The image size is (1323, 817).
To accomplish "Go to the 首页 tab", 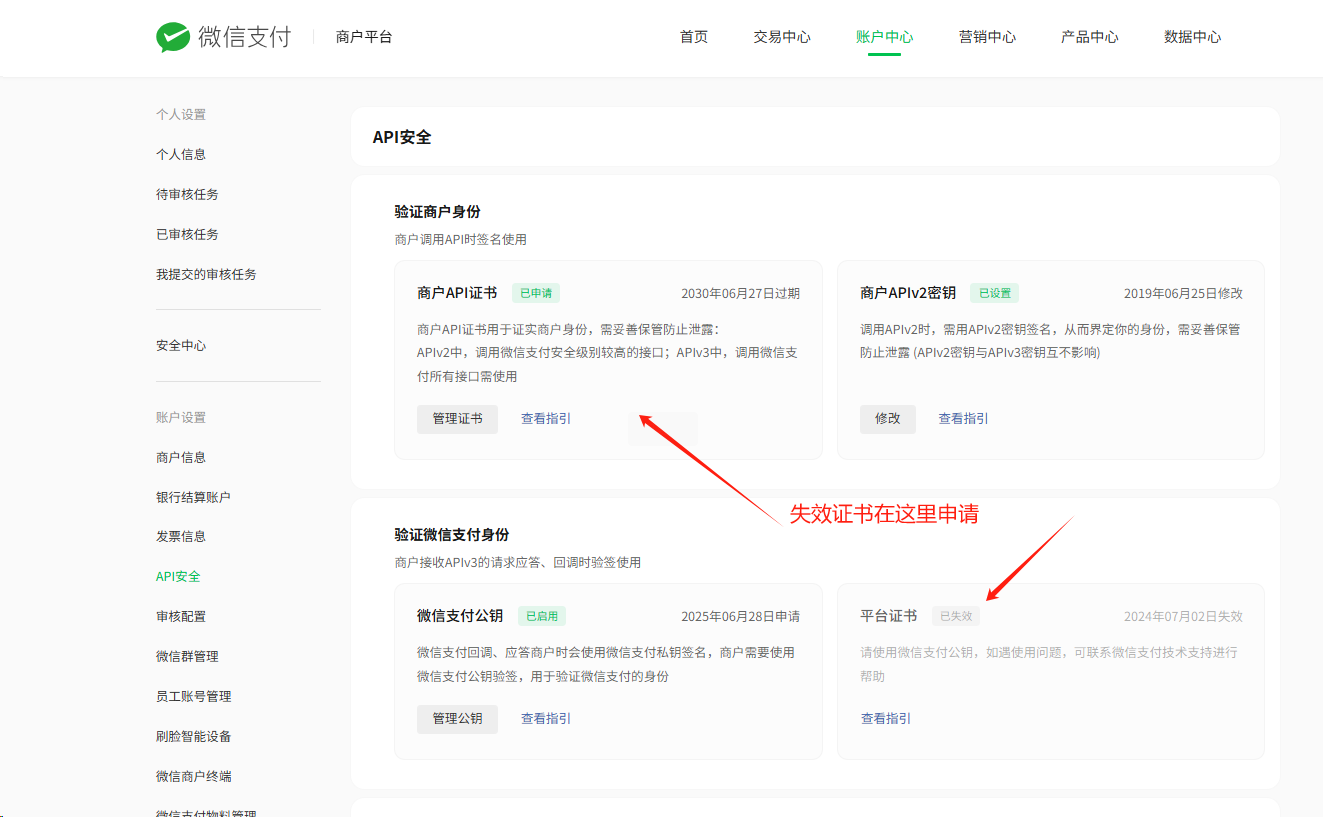I will coord(694,37).
